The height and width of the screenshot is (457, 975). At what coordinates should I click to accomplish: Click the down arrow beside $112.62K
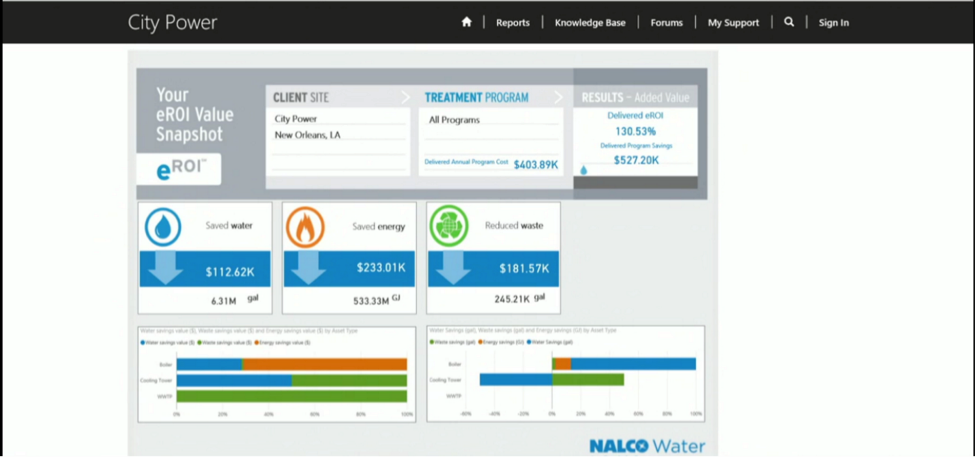(164, 268)
